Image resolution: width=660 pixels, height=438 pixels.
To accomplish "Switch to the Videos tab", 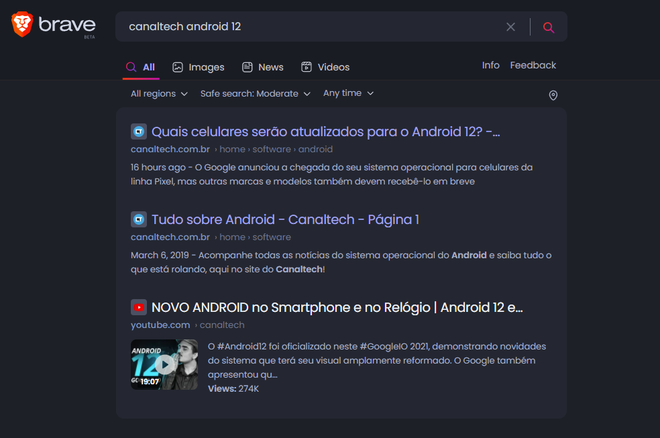I will pos(325,67).
